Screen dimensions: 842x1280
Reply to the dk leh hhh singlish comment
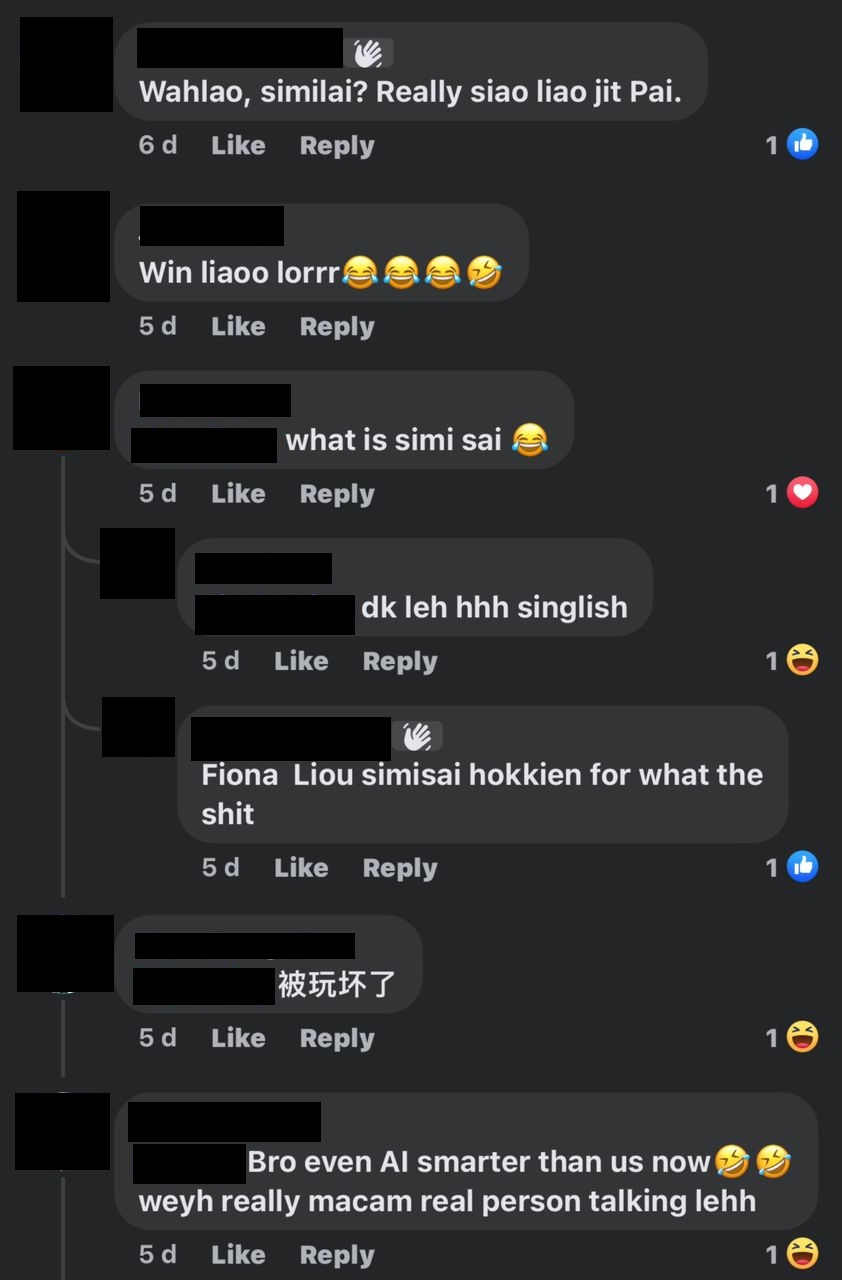tap(400, 661)
